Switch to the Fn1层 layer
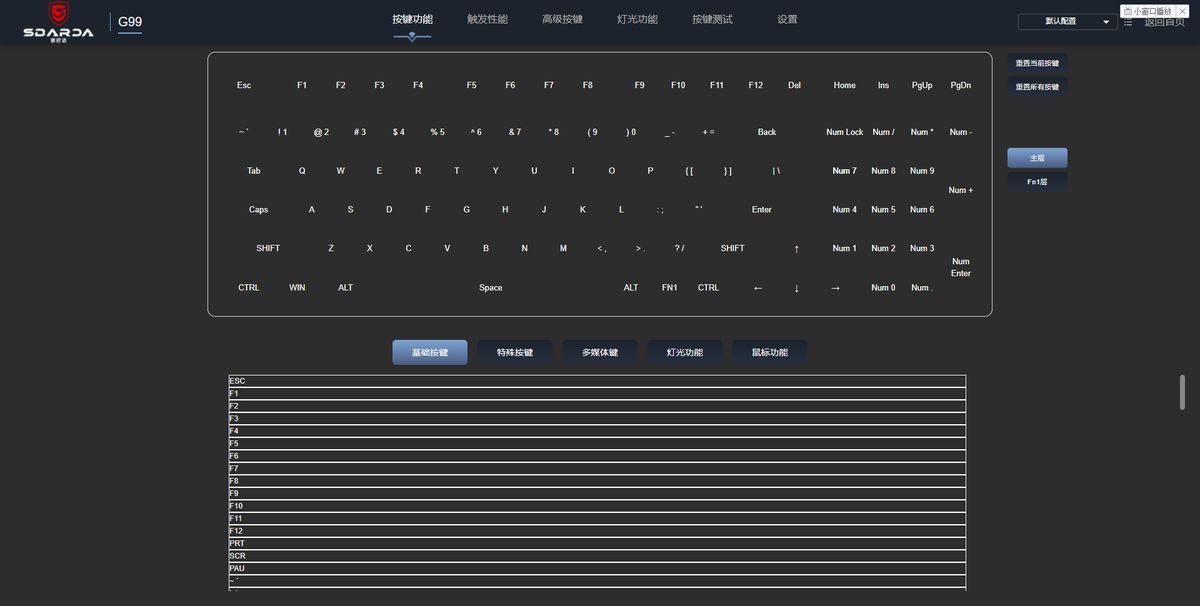 [1037, 182]
